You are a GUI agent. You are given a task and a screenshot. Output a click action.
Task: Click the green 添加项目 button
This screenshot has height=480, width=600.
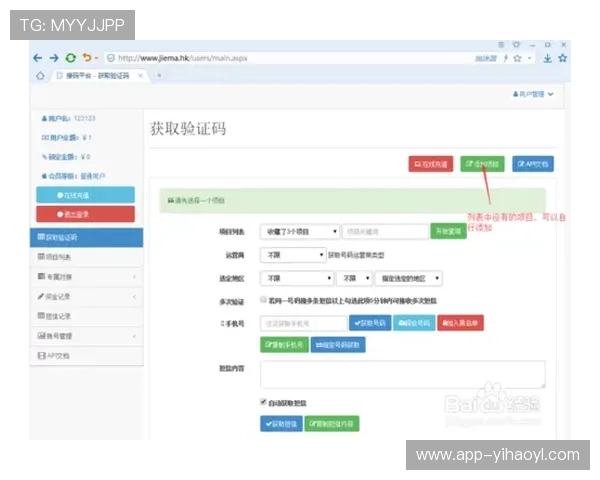tap(482, 164)
